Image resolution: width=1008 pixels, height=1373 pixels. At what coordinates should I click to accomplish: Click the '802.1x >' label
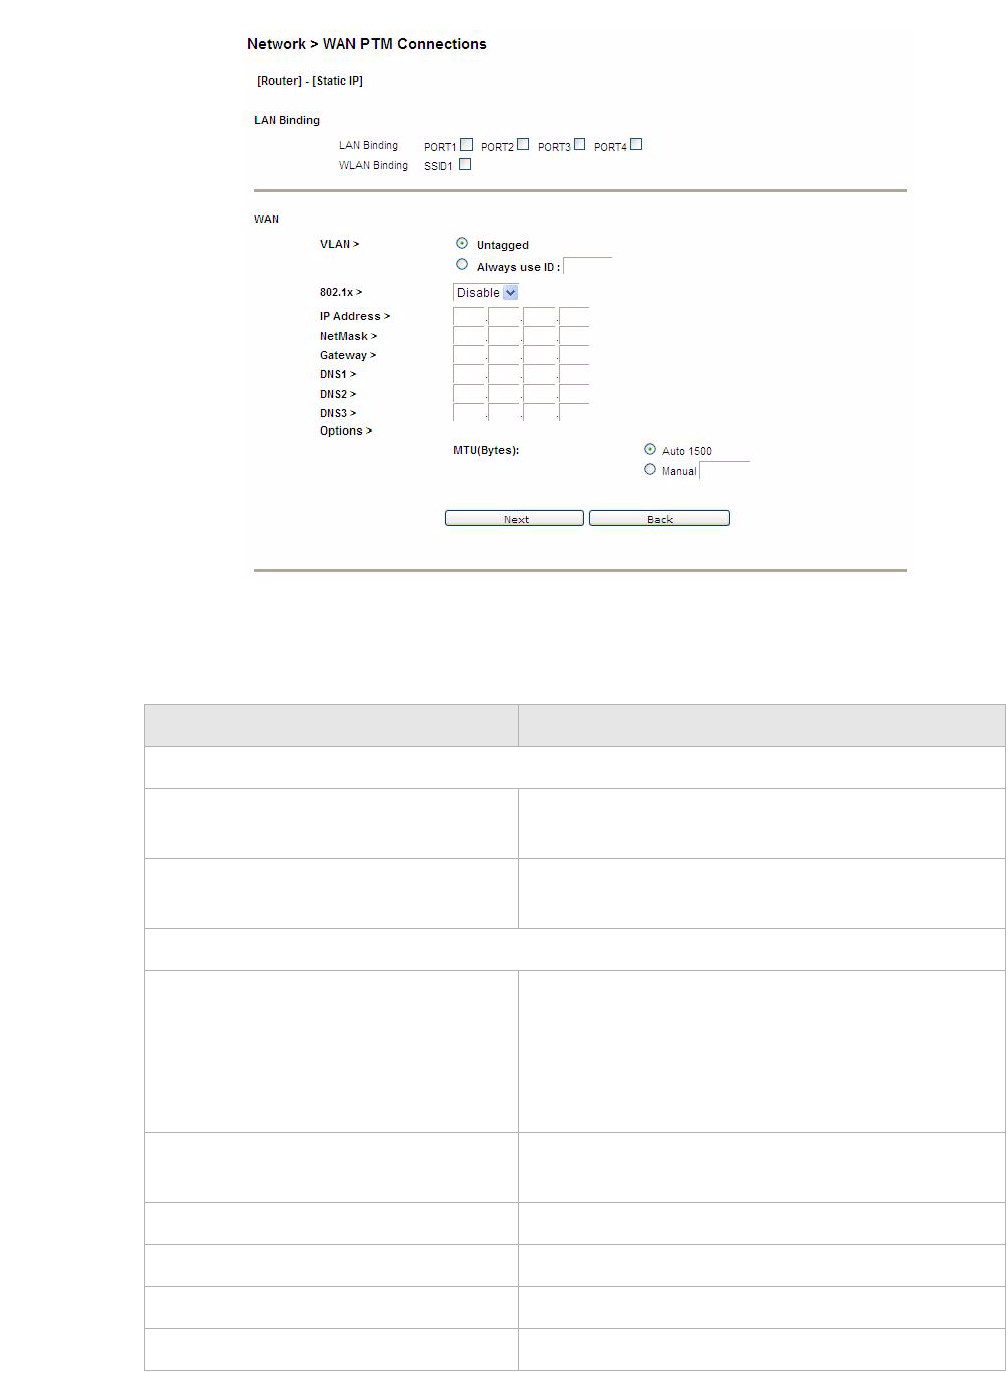(341, 293)
